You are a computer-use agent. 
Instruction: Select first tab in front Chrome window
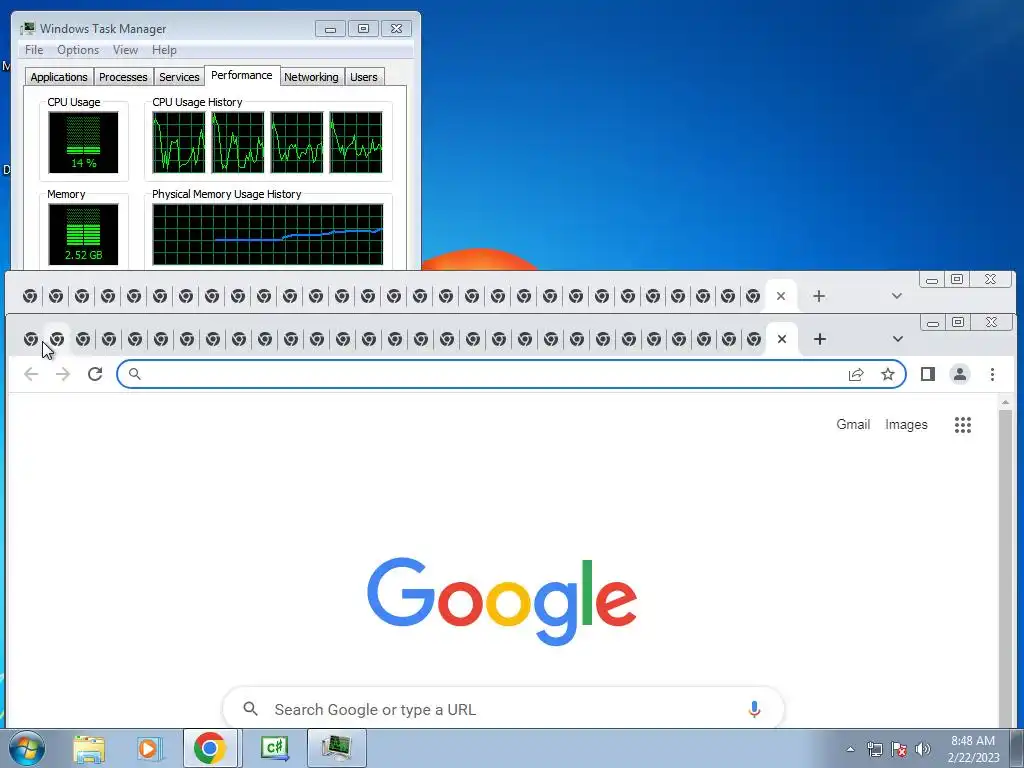coord(31,339)
